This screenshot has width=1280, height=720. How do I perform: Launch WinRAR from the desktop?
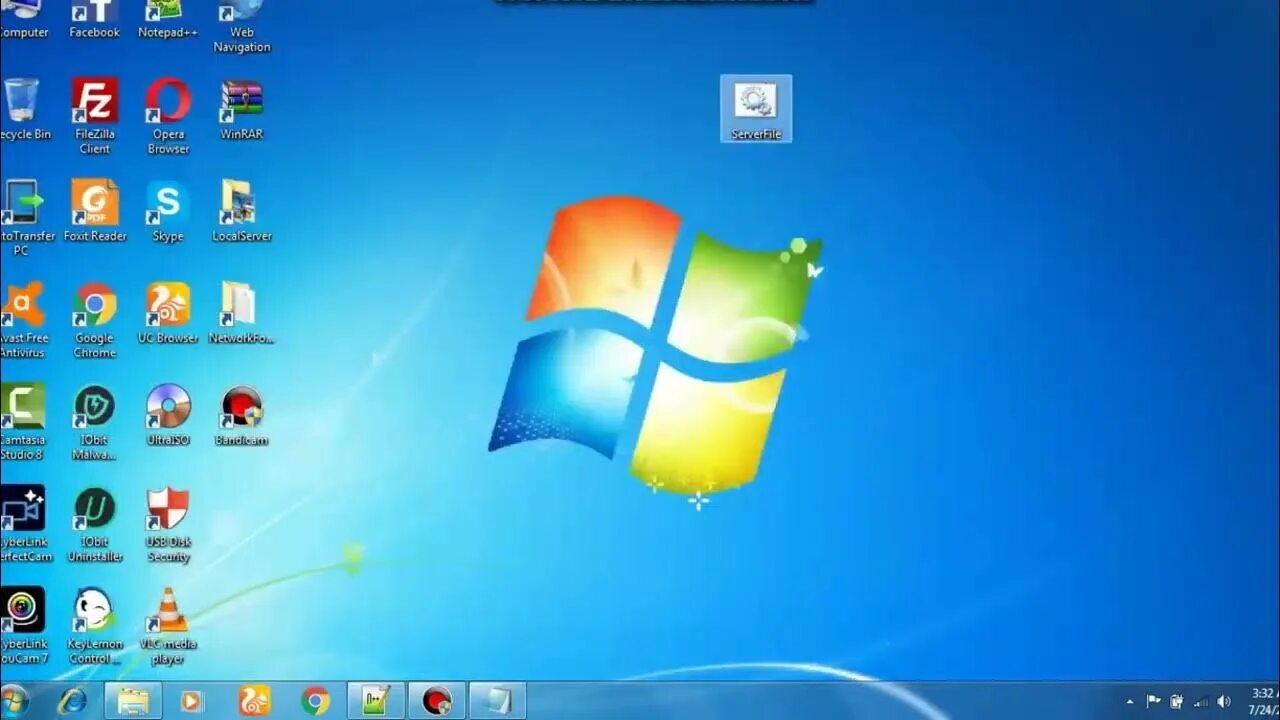point(242,109)
